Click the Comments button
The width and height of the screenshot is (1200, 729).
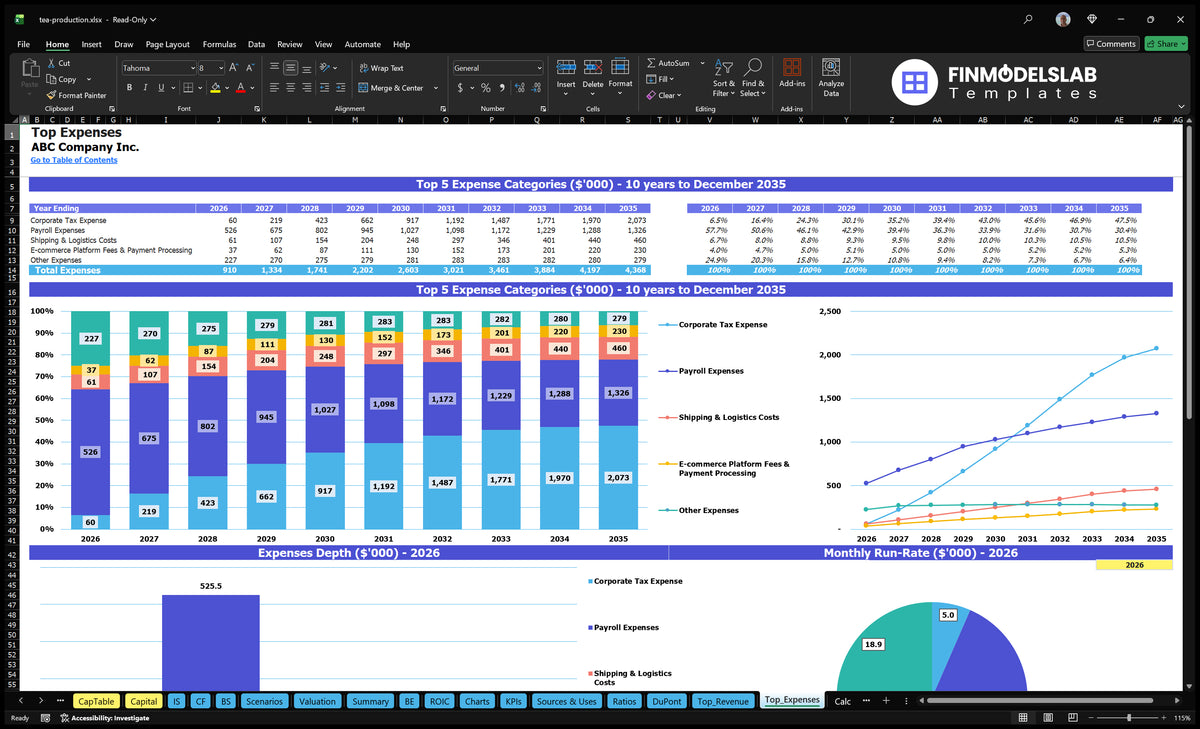1110,44
